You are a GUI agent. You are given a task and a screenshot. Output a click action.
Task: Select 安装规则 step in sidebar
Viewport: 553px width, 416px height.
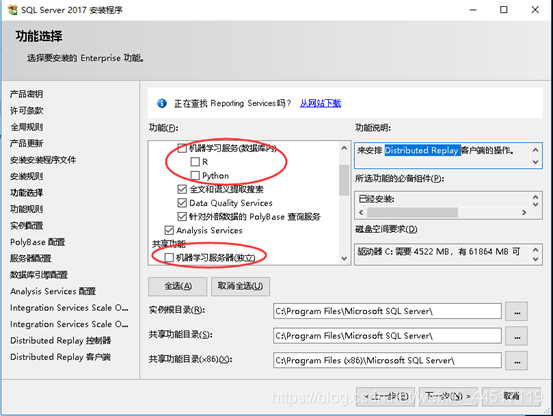coord(27,176)
